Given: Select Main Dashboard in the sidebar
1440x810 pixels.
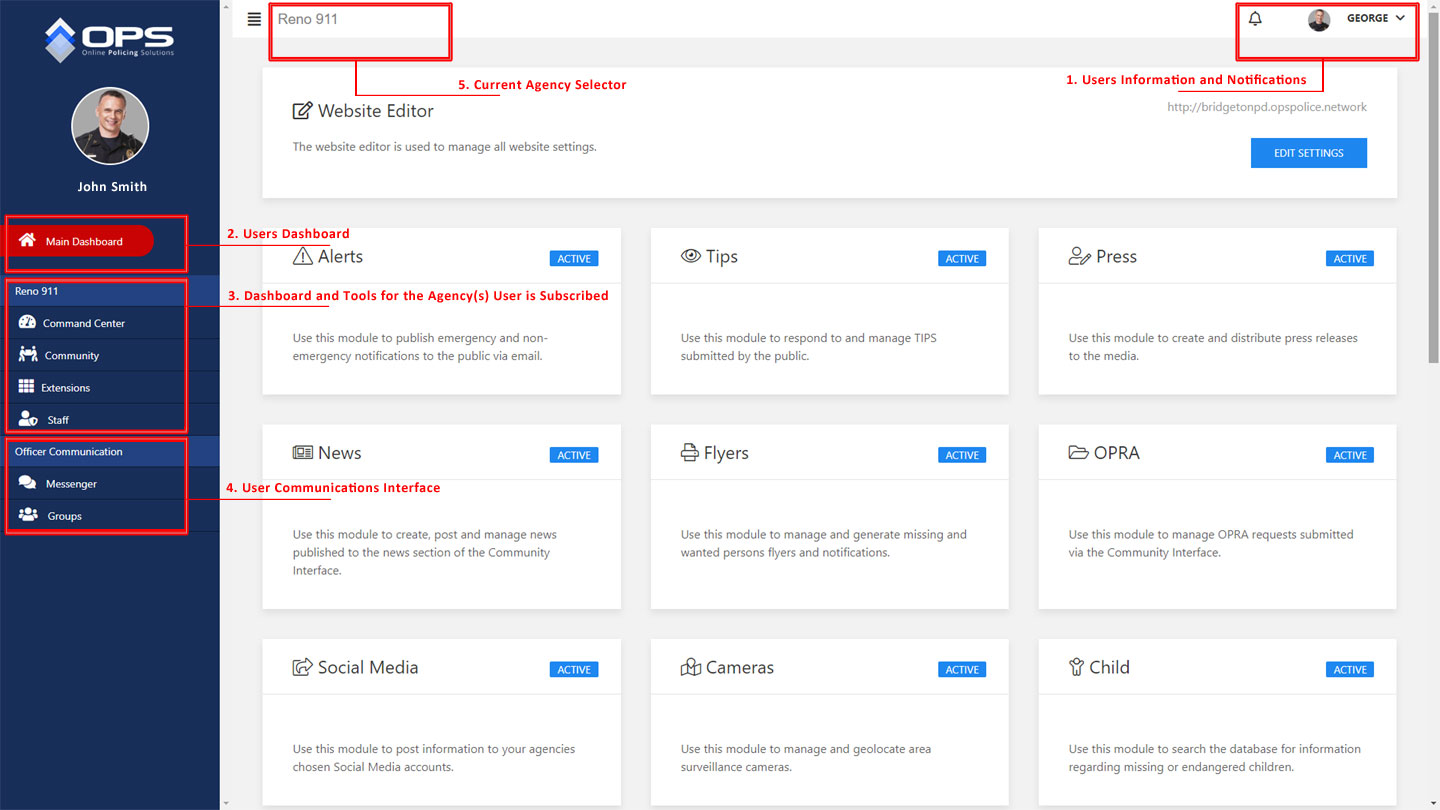Looking at the screenshot, I should tap(83, 241).
